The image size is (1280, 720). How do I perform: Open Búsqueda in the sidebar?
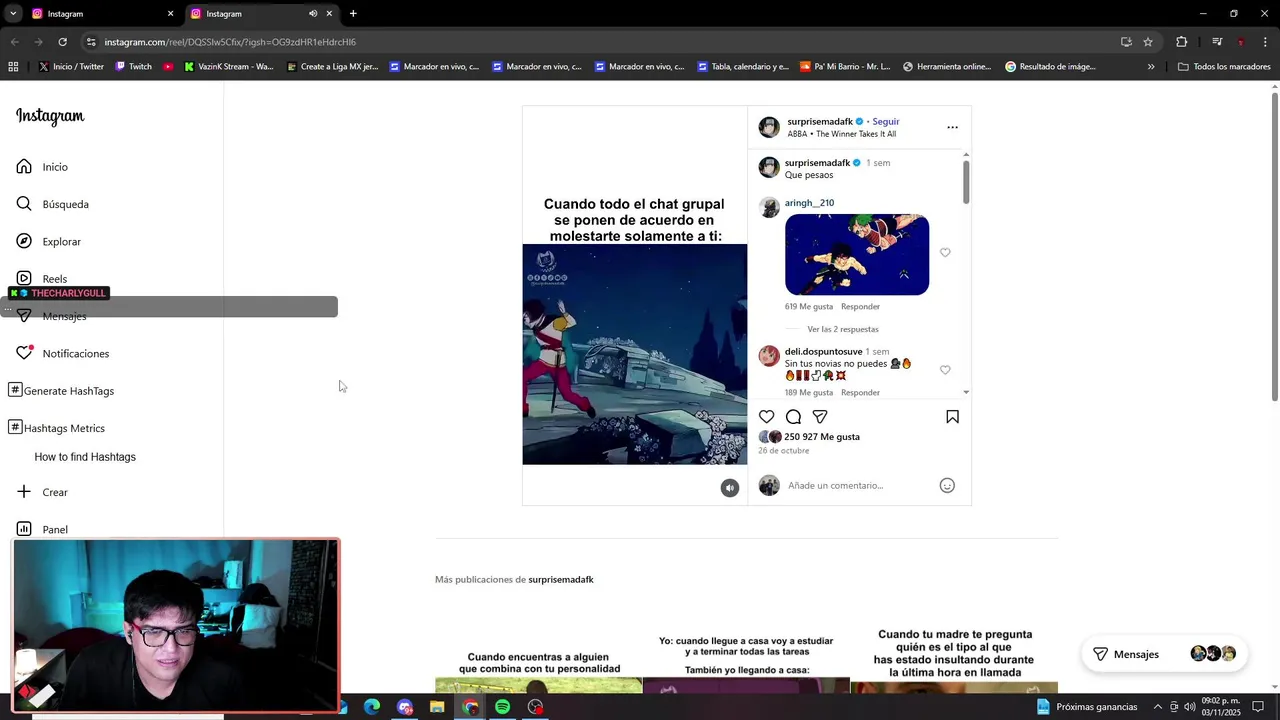(x=52, y=204)
